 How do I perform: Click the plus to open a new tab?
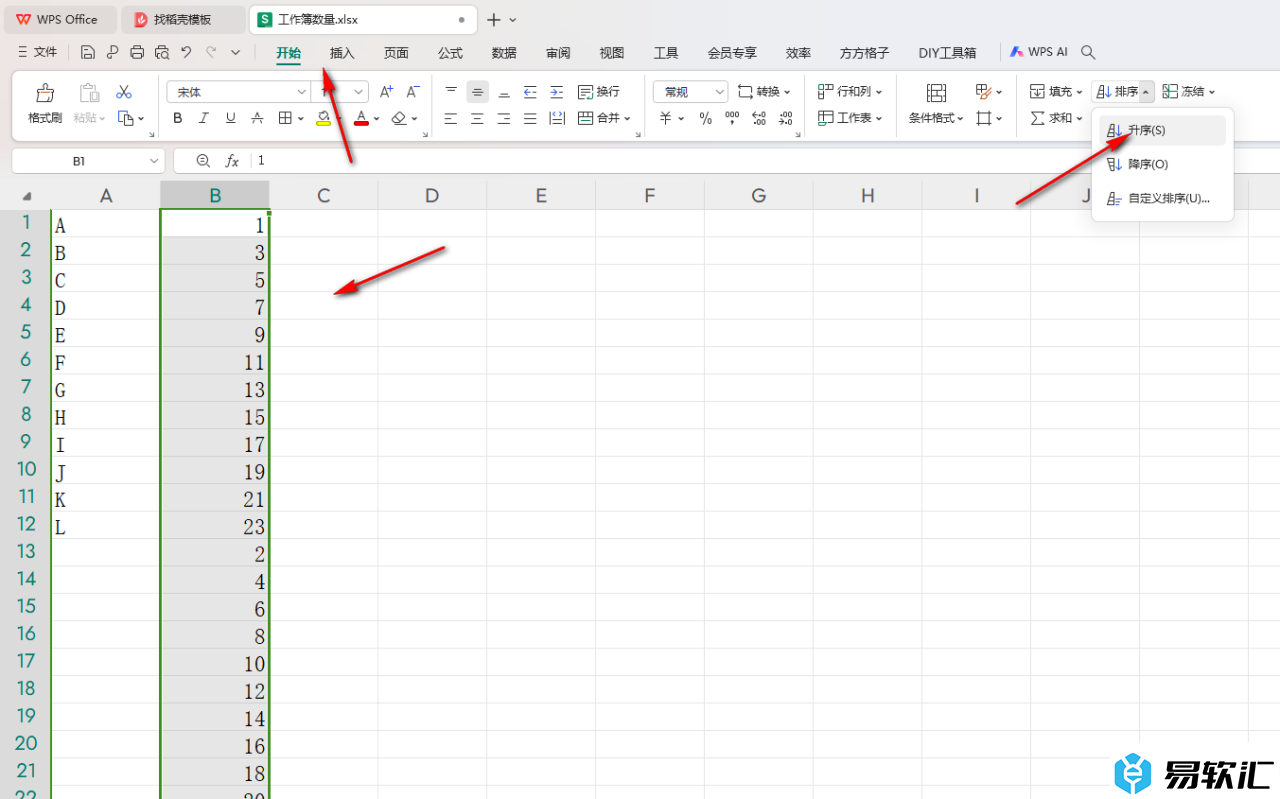coord(493,20)
